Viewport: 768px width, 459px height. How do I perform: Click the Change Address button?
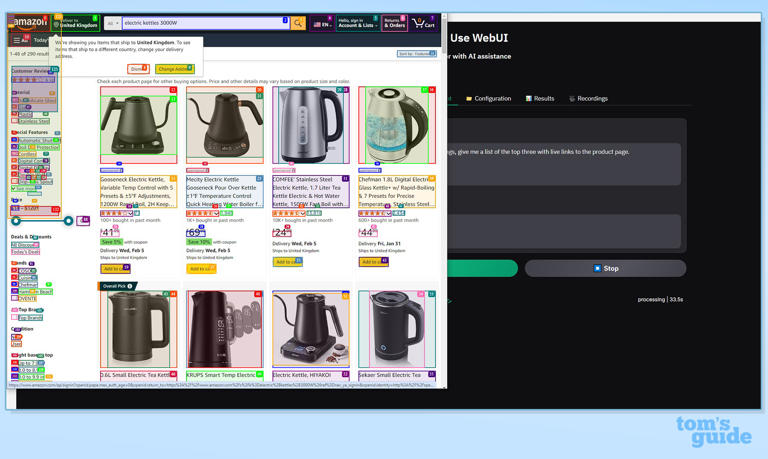click(174, 69)
